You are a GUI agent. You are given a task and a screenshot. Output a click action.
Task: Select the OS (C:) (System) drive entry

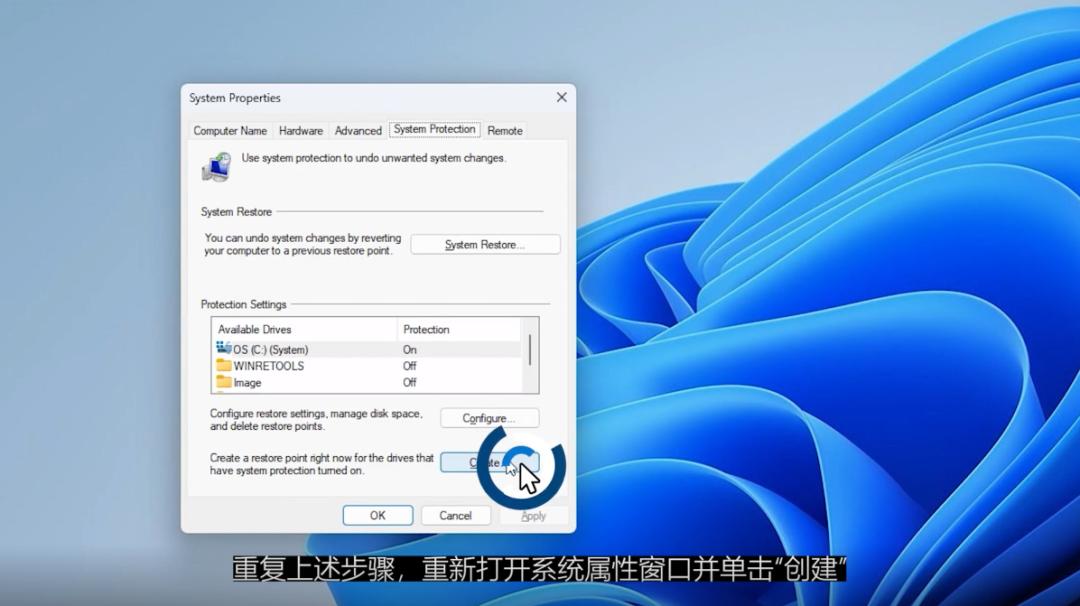click(300, 348)
